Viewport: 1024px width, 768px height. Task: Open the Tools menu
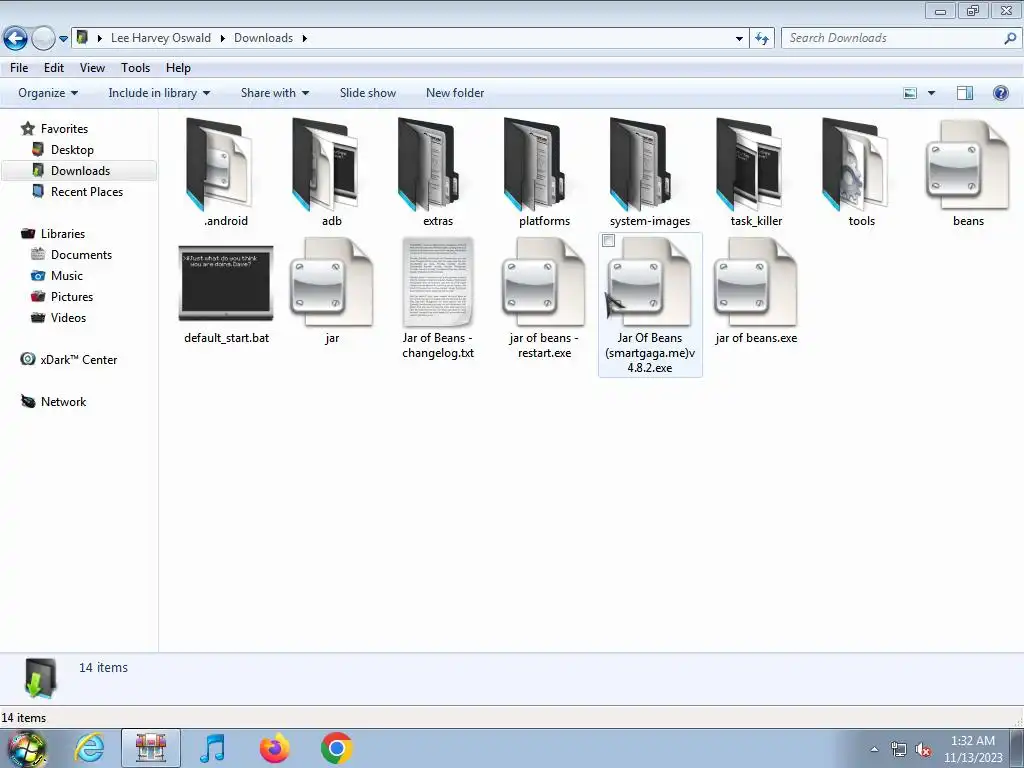[135, 68]
